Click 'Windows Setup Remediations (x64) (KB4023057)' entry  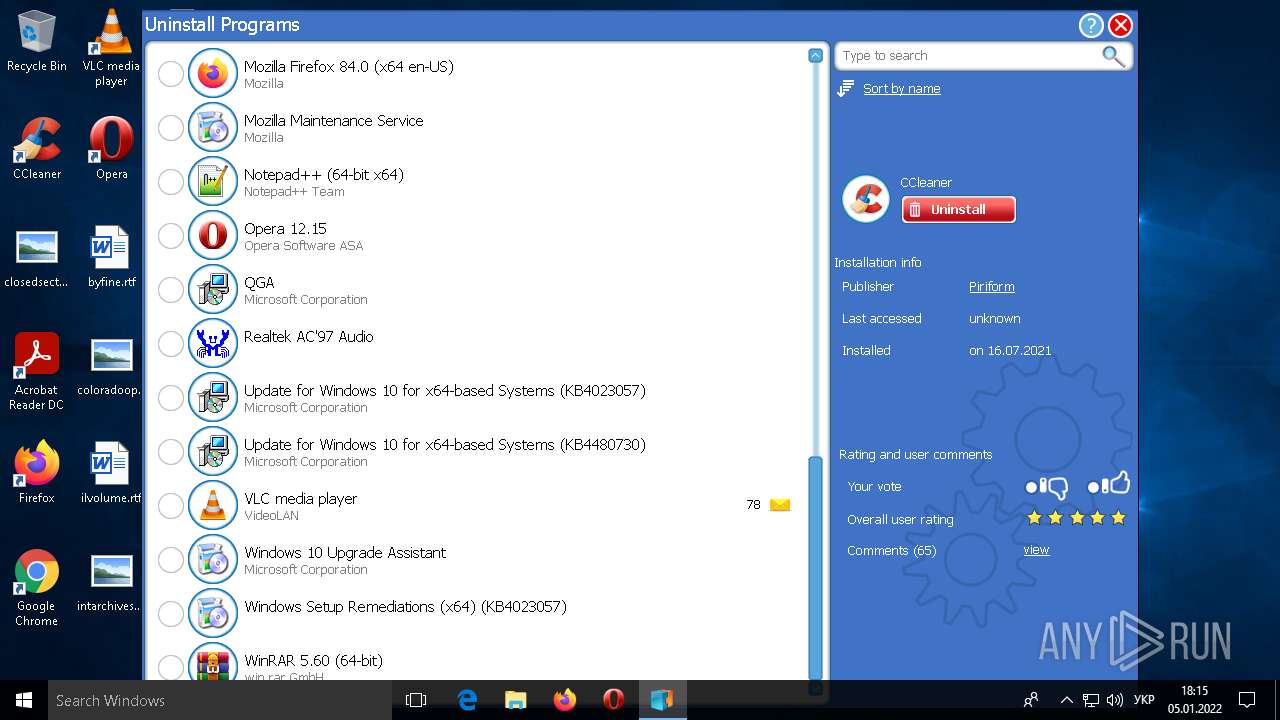pyautogui.click(x=405, y=607)
